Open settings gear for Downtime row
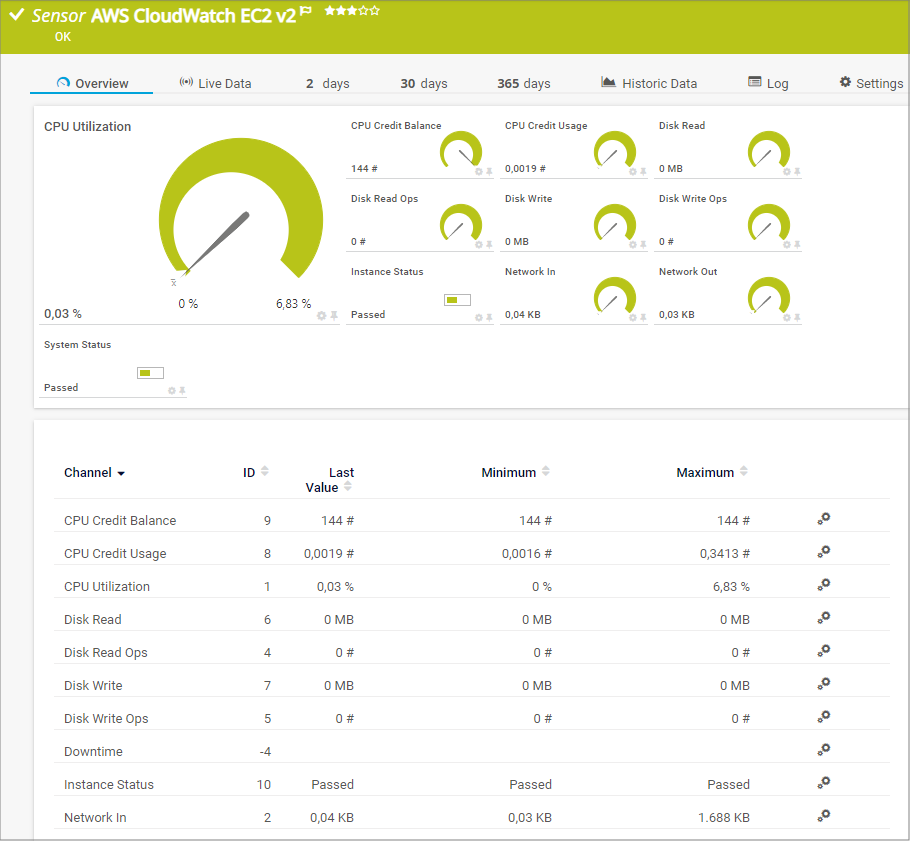Image resolution: width=910 pixels, height=841 pixels. click(x=824, y=750)
